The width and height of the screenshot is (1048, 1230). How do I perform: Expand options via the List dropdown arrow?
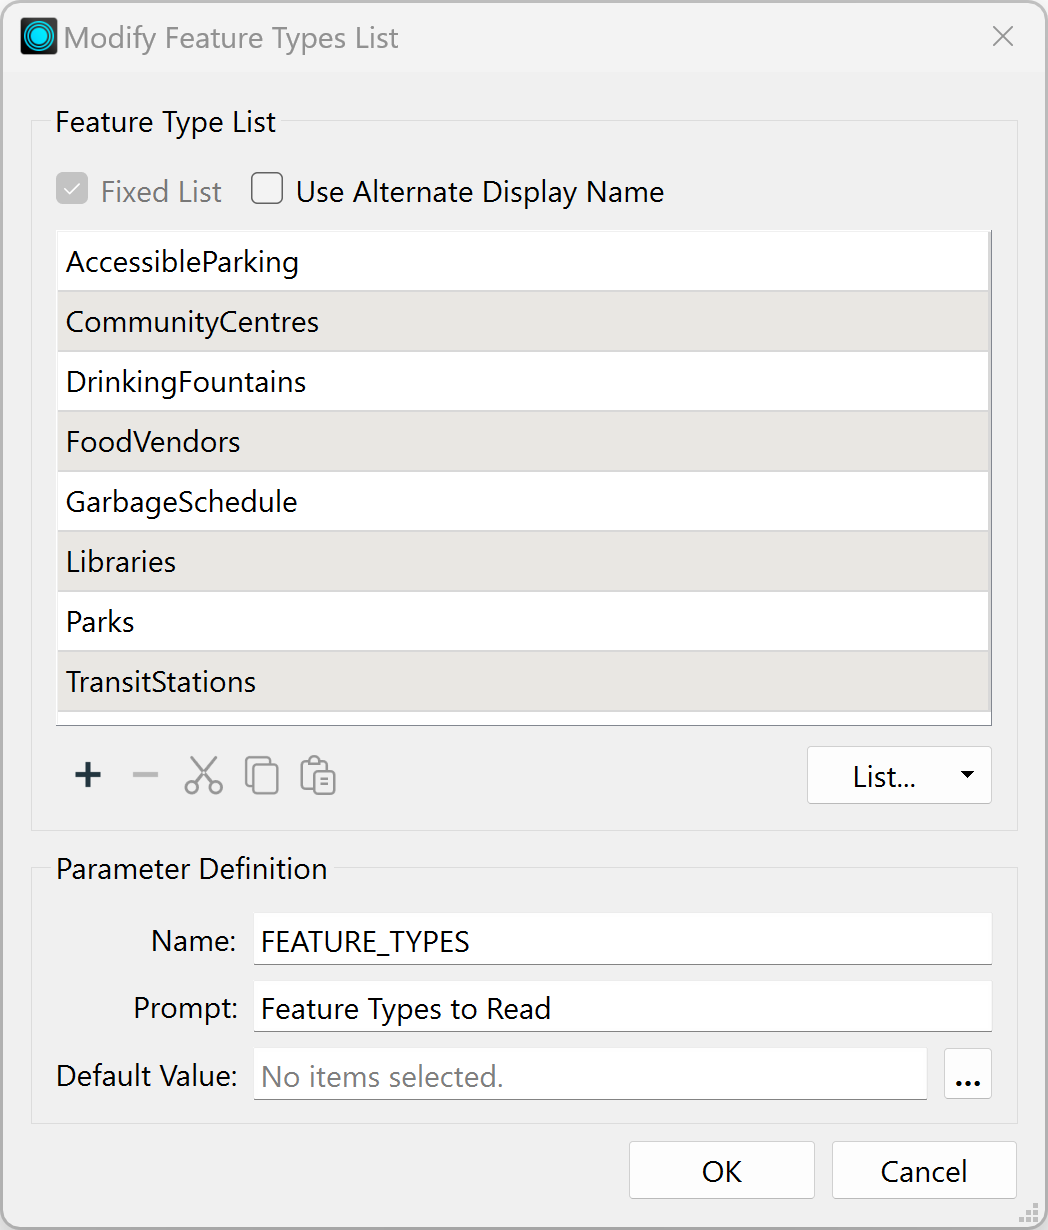pyautogui.click(x=966, y=775)
